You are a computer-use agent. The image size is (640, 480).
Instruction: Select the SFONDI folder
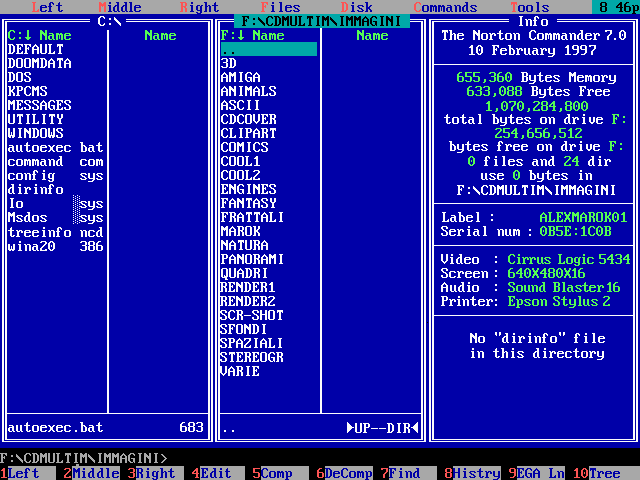(244, 329)
